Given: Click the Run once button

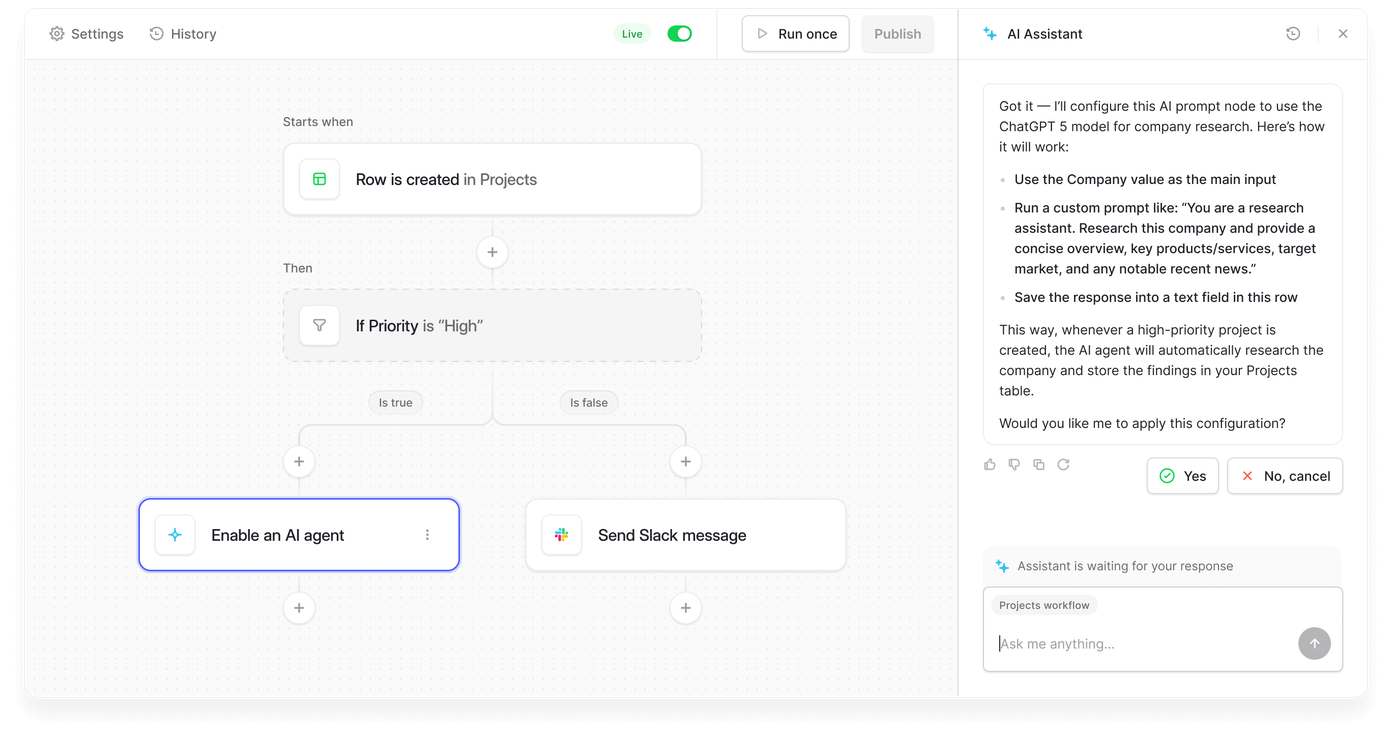Looking at the screenshot, I should 795,34.
